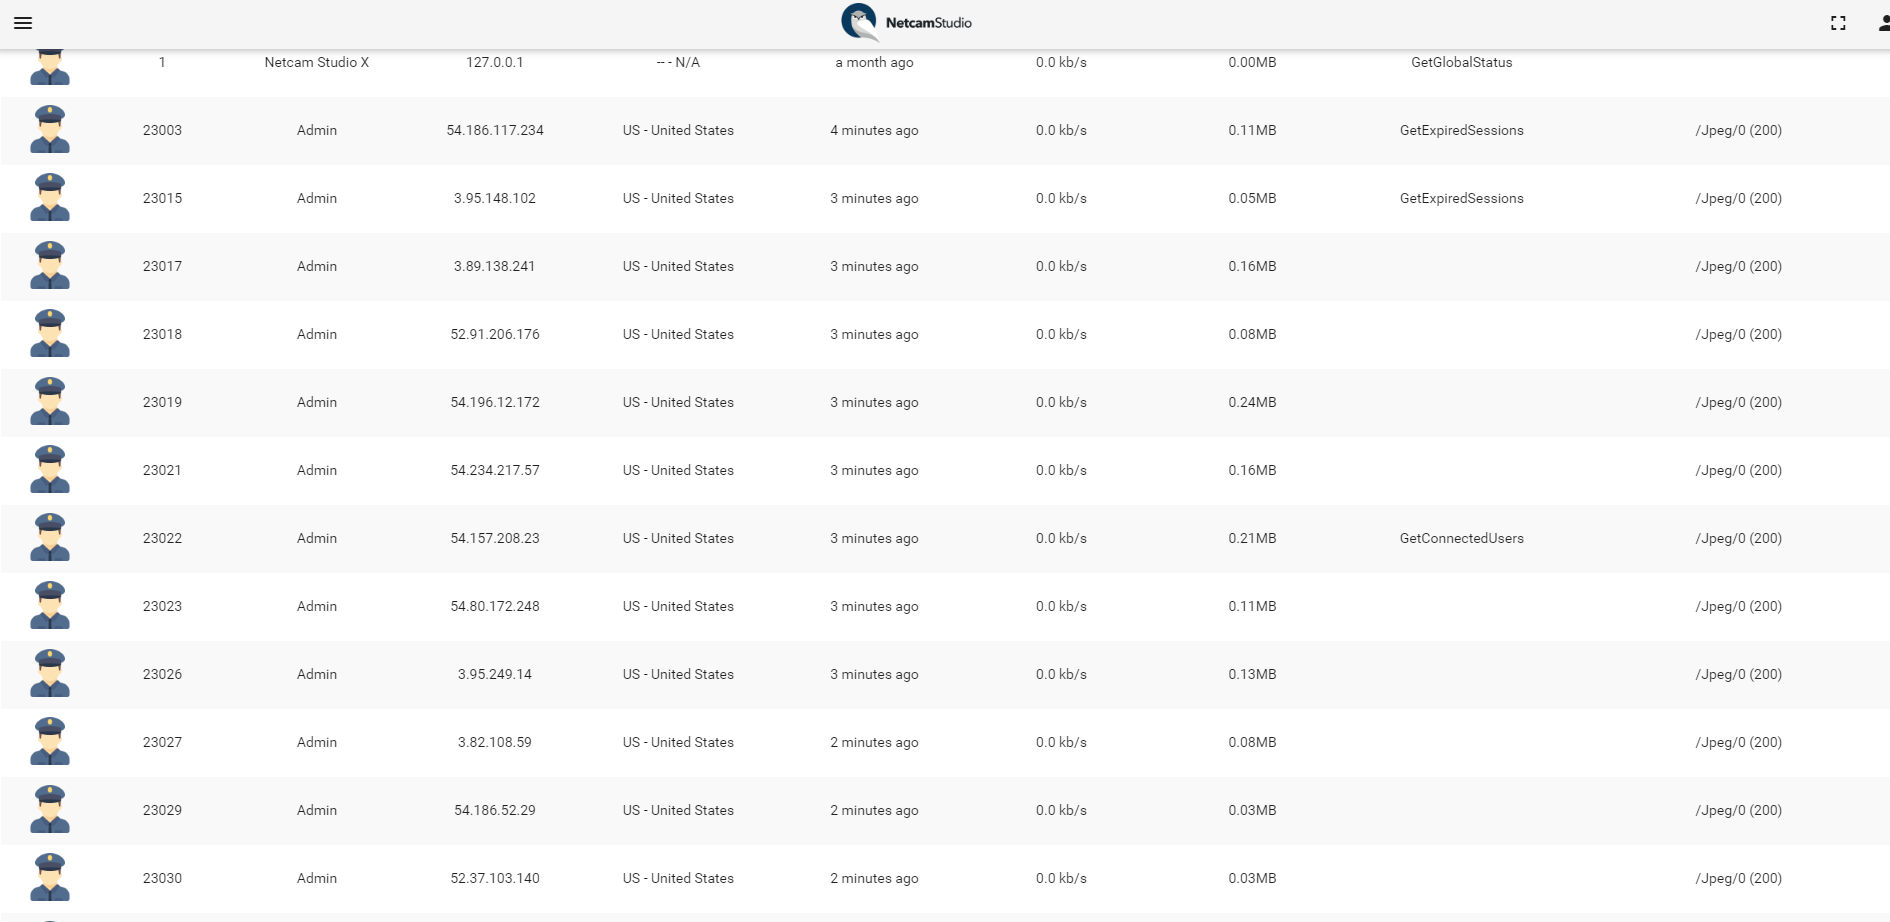The height and width of the screenshot is (922, 1890).
Task: Click Admin user name in the 23017 row
Action: [x=317, y=266]
